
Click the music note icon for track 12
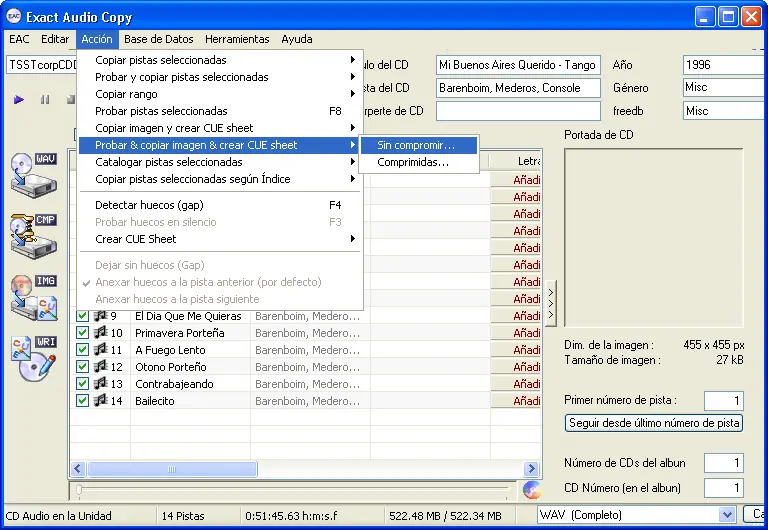tap(100, 366)
